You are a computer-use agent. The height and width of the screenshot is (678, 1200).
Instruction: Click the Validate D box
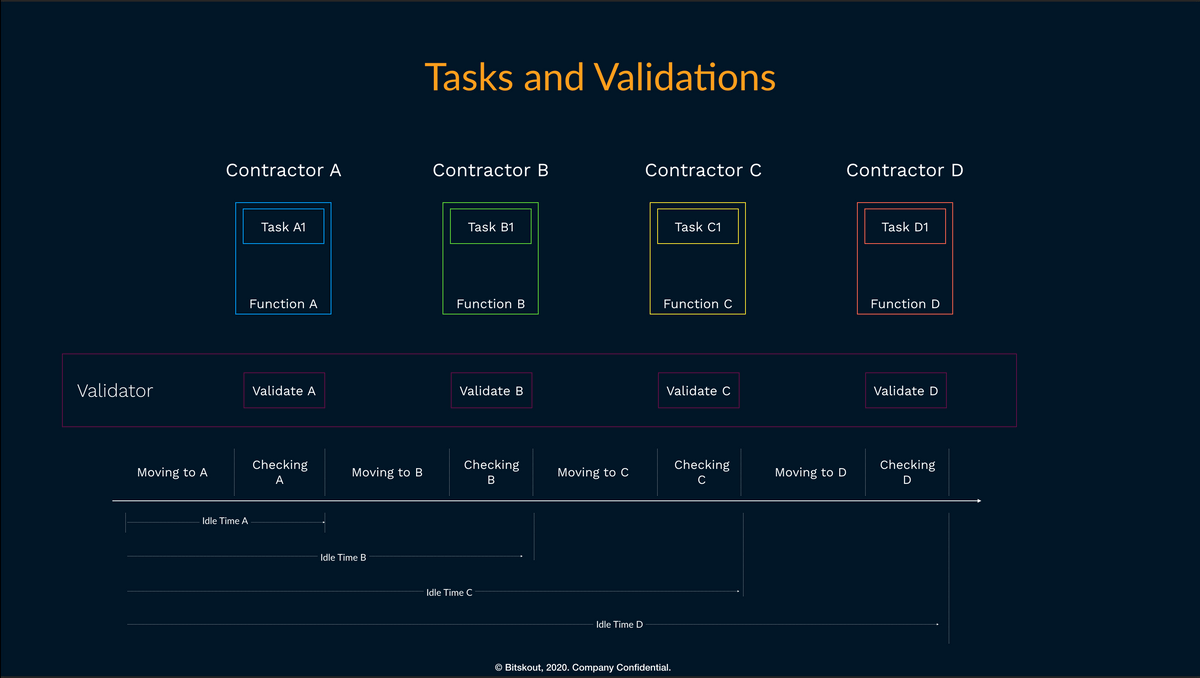point(905,390)
